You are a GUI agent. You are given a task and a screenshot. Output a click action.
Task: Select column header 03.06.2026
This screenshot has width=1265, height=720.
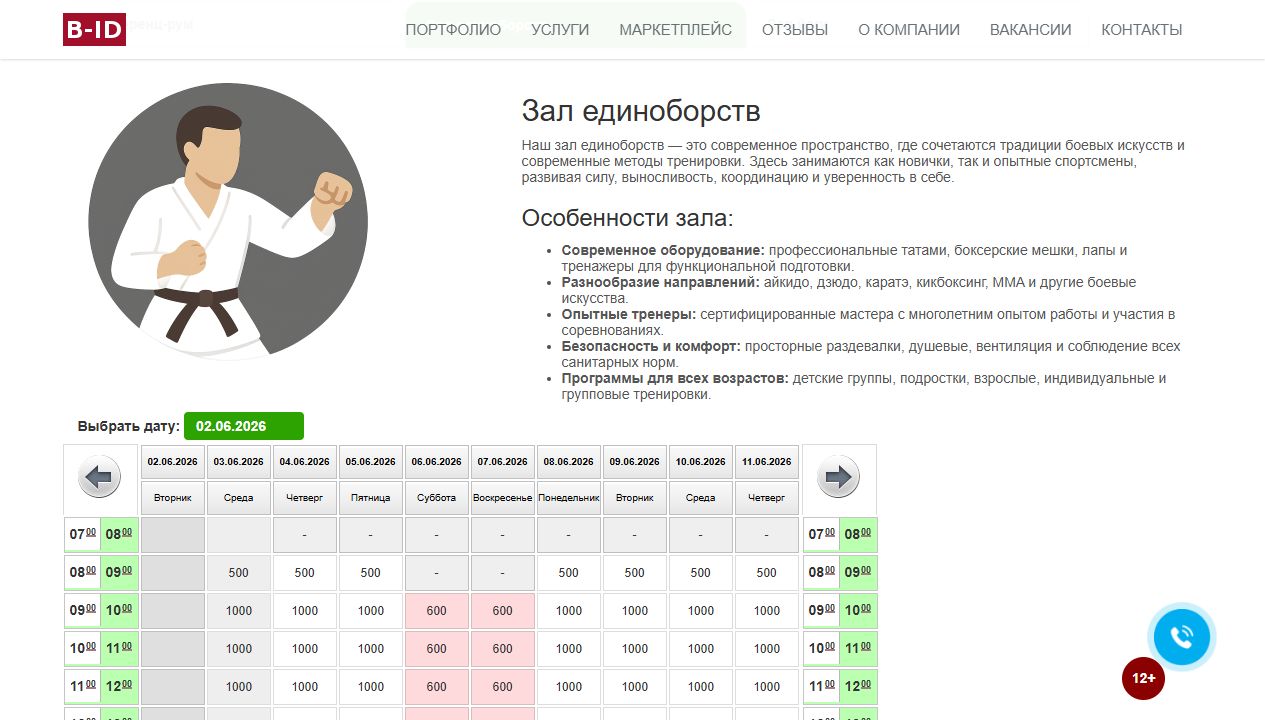coord(239,462)
